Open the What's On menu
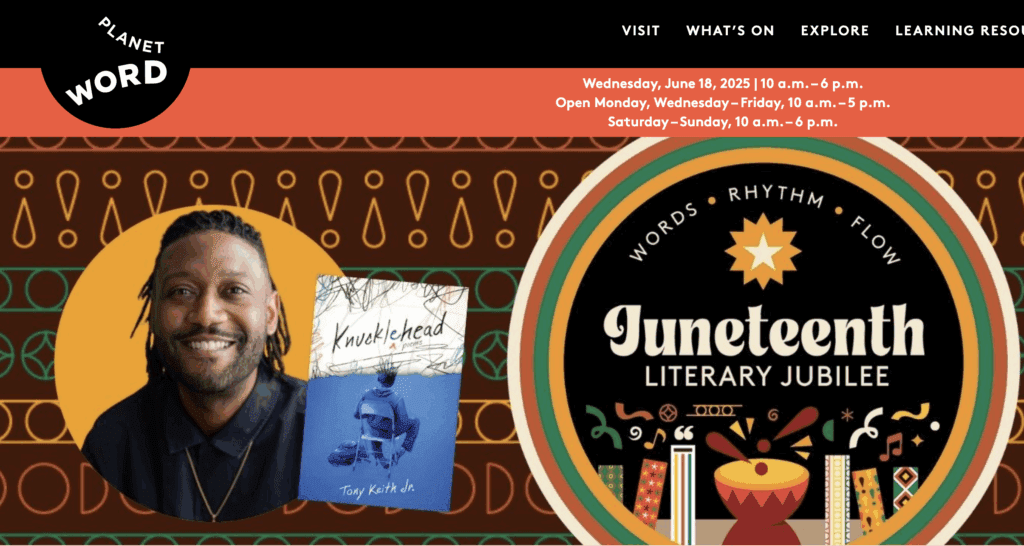The image size is (1024, 546). 730,31
